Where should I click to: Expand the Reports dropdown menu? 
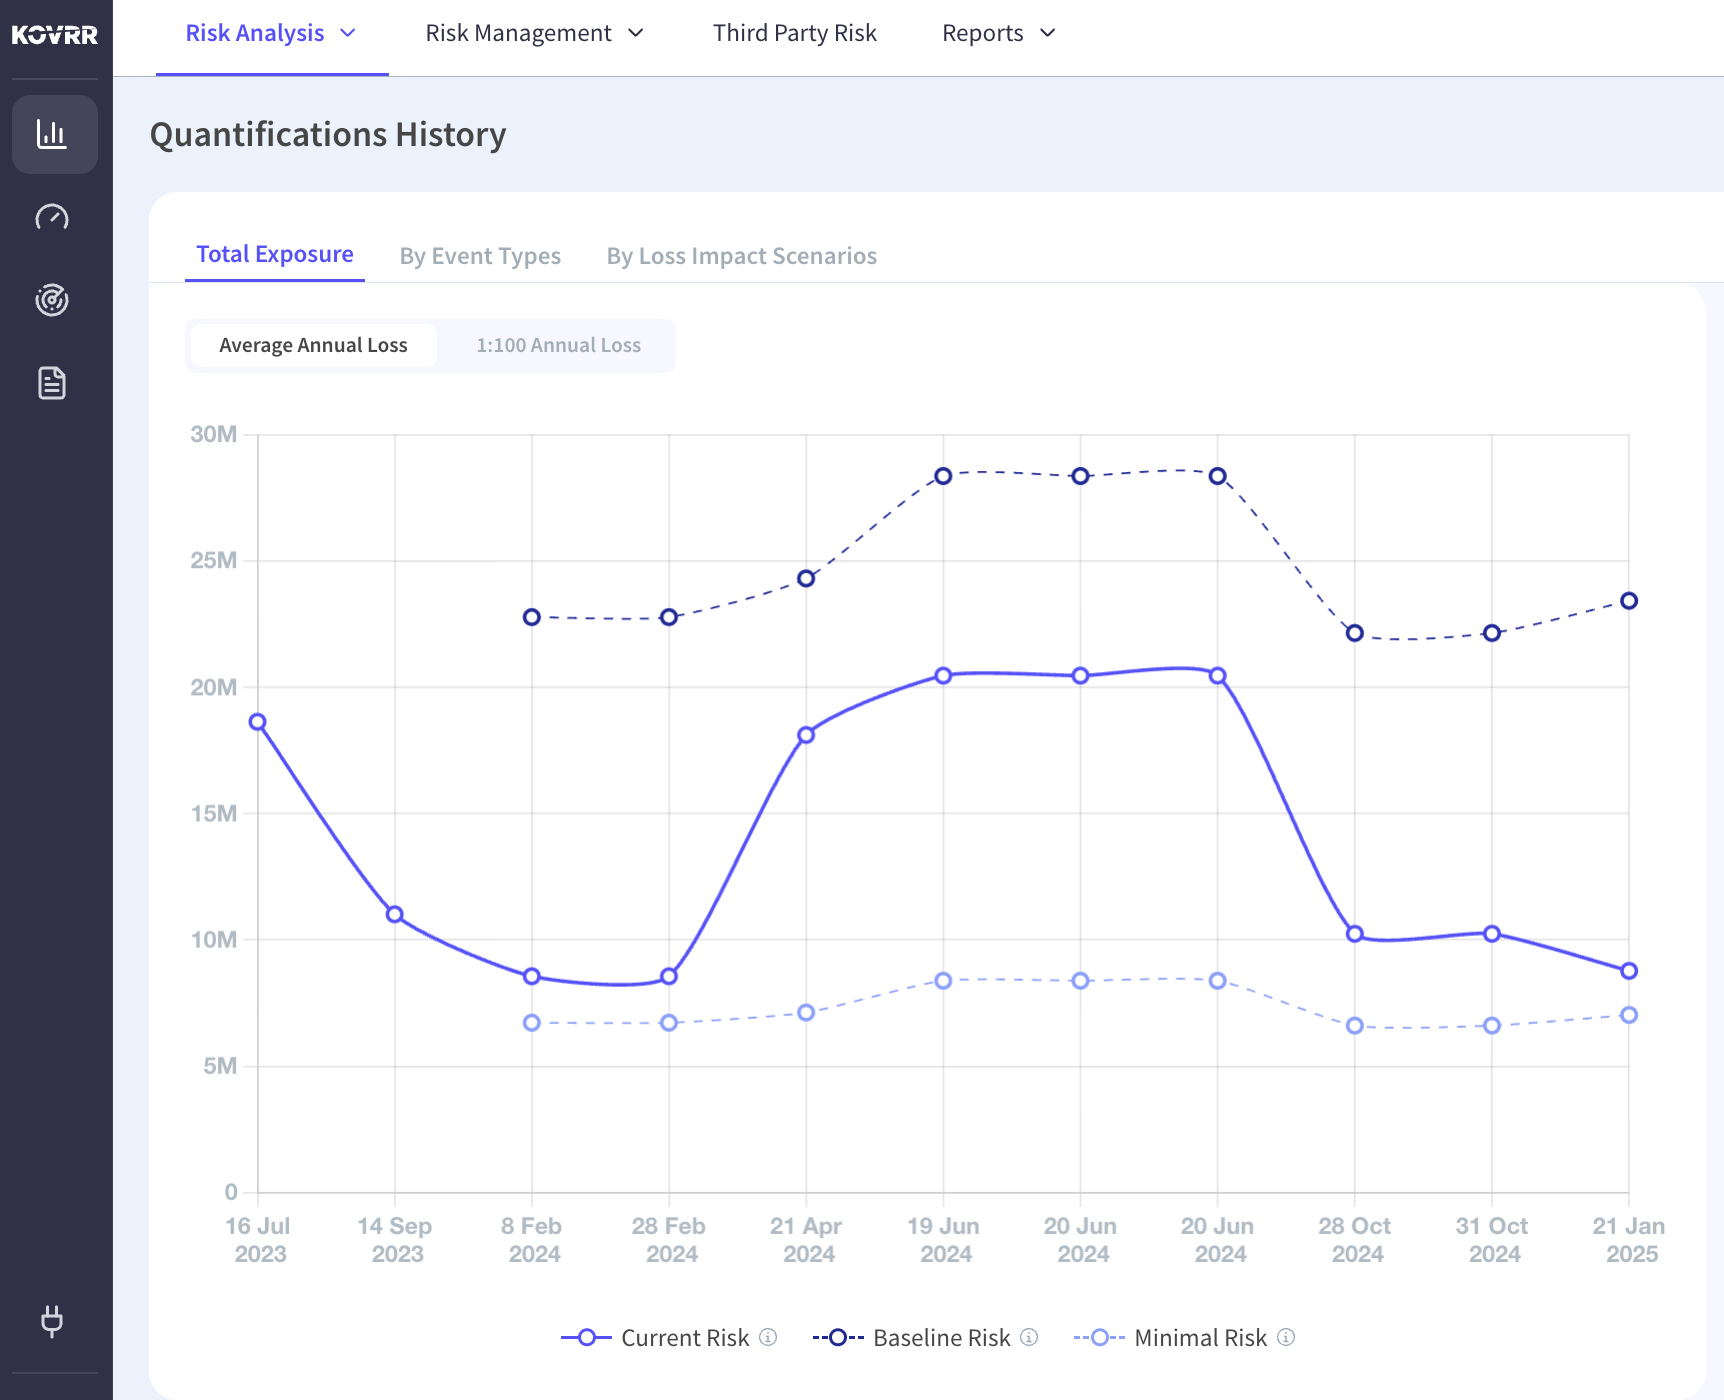tap(999, 34)
